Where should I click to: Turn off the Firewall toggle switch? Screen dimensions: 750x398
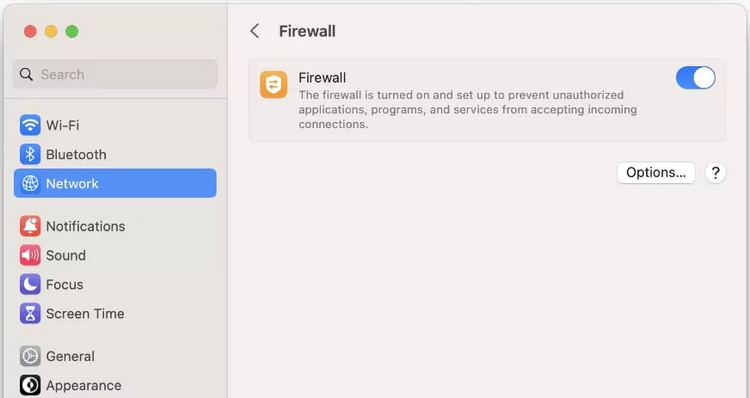click(x=695, y=78)
